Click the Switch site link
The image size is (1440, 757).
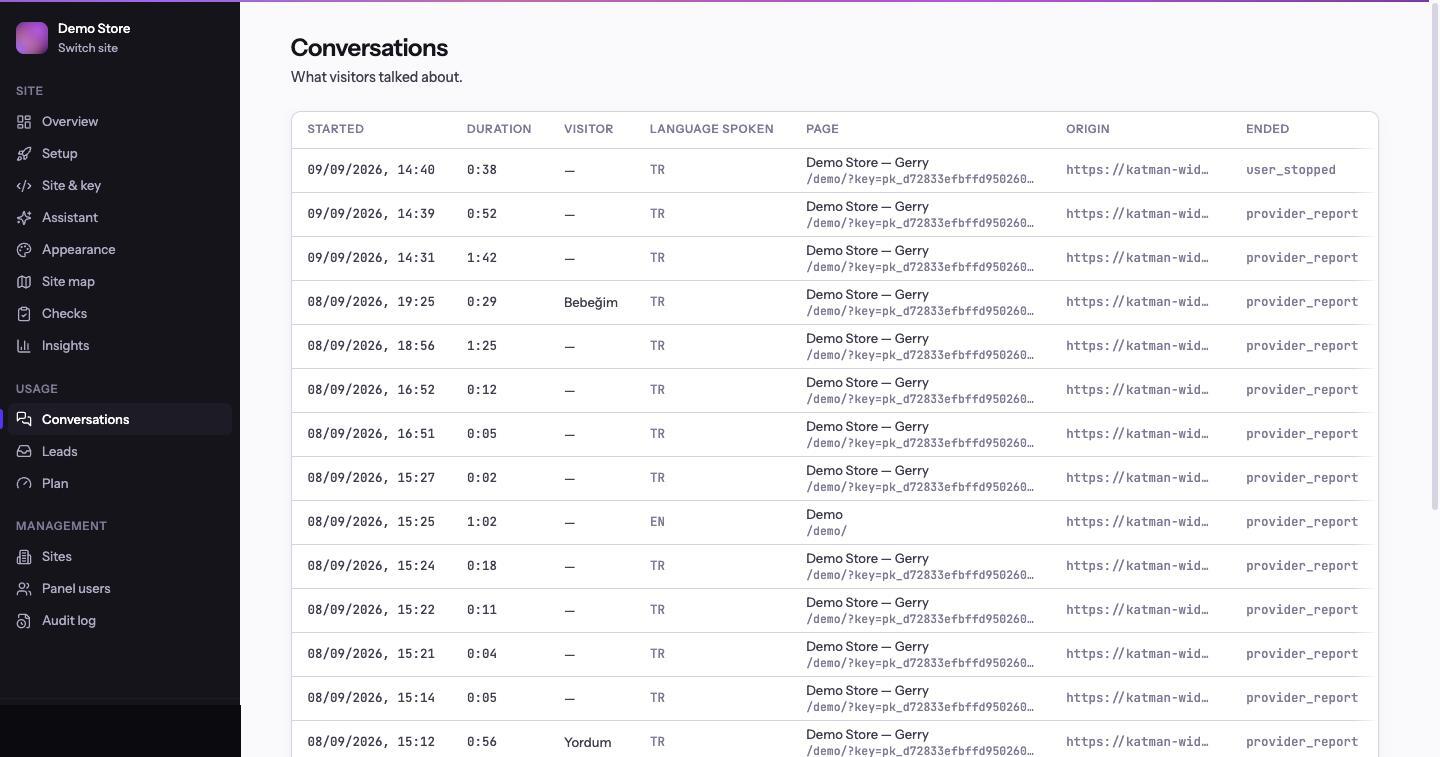[88, 48]
